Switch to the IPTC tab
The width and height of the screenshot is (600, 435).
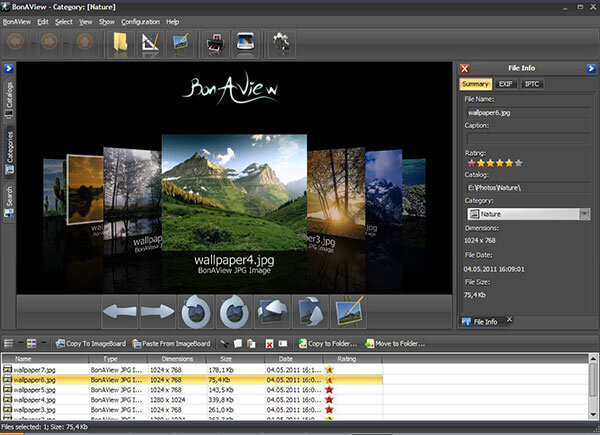(533, 84)
